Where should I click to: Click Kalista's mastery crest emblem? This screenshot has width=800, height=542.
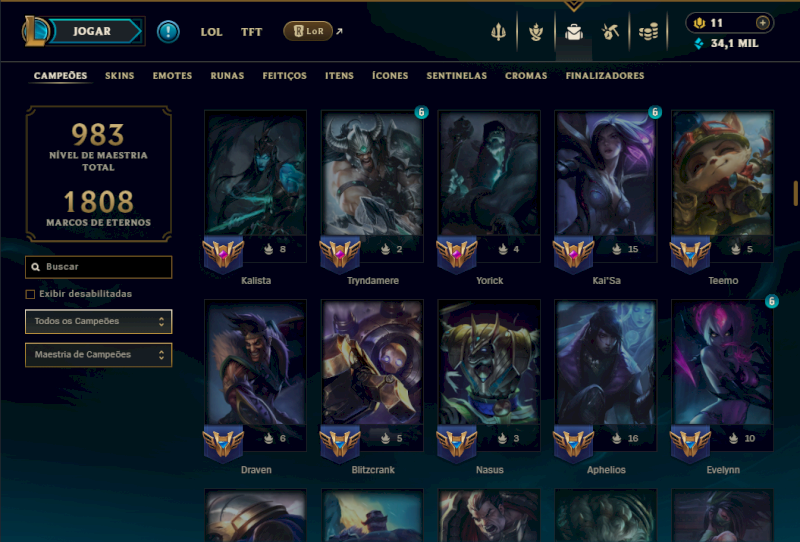223,254
